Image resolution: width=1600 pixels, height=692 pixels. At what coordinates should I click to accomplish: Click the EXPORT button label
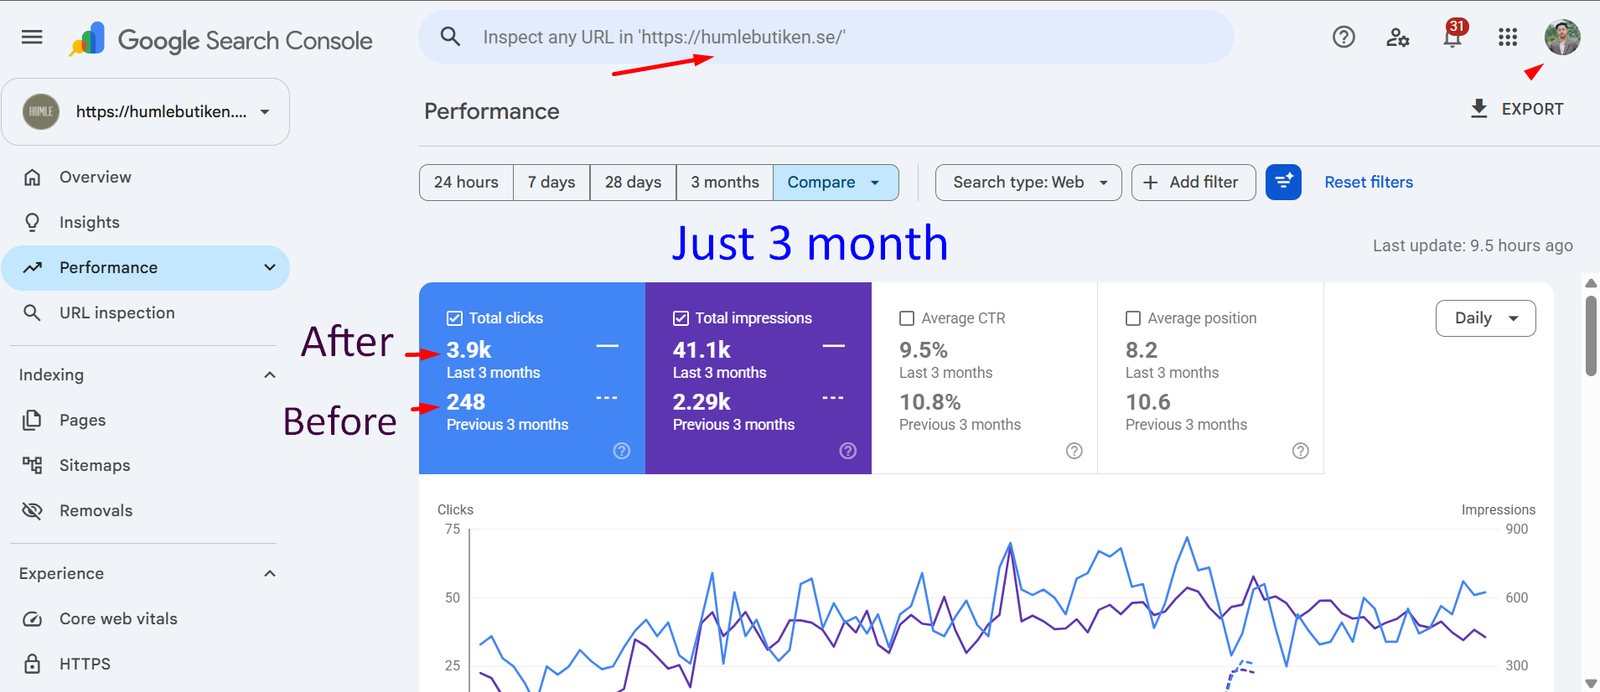click(1532, 109)
